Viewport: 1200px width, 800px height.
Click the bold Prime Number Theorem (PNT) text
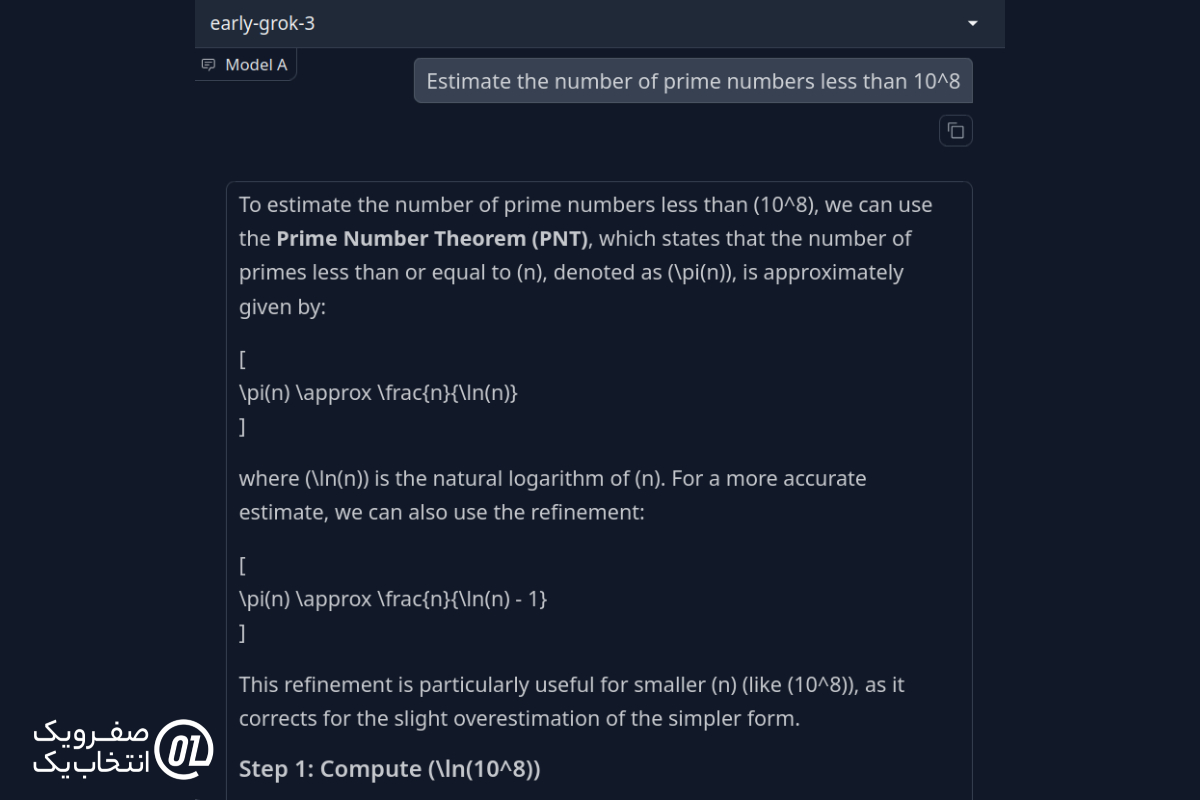[x=432, y=238]
